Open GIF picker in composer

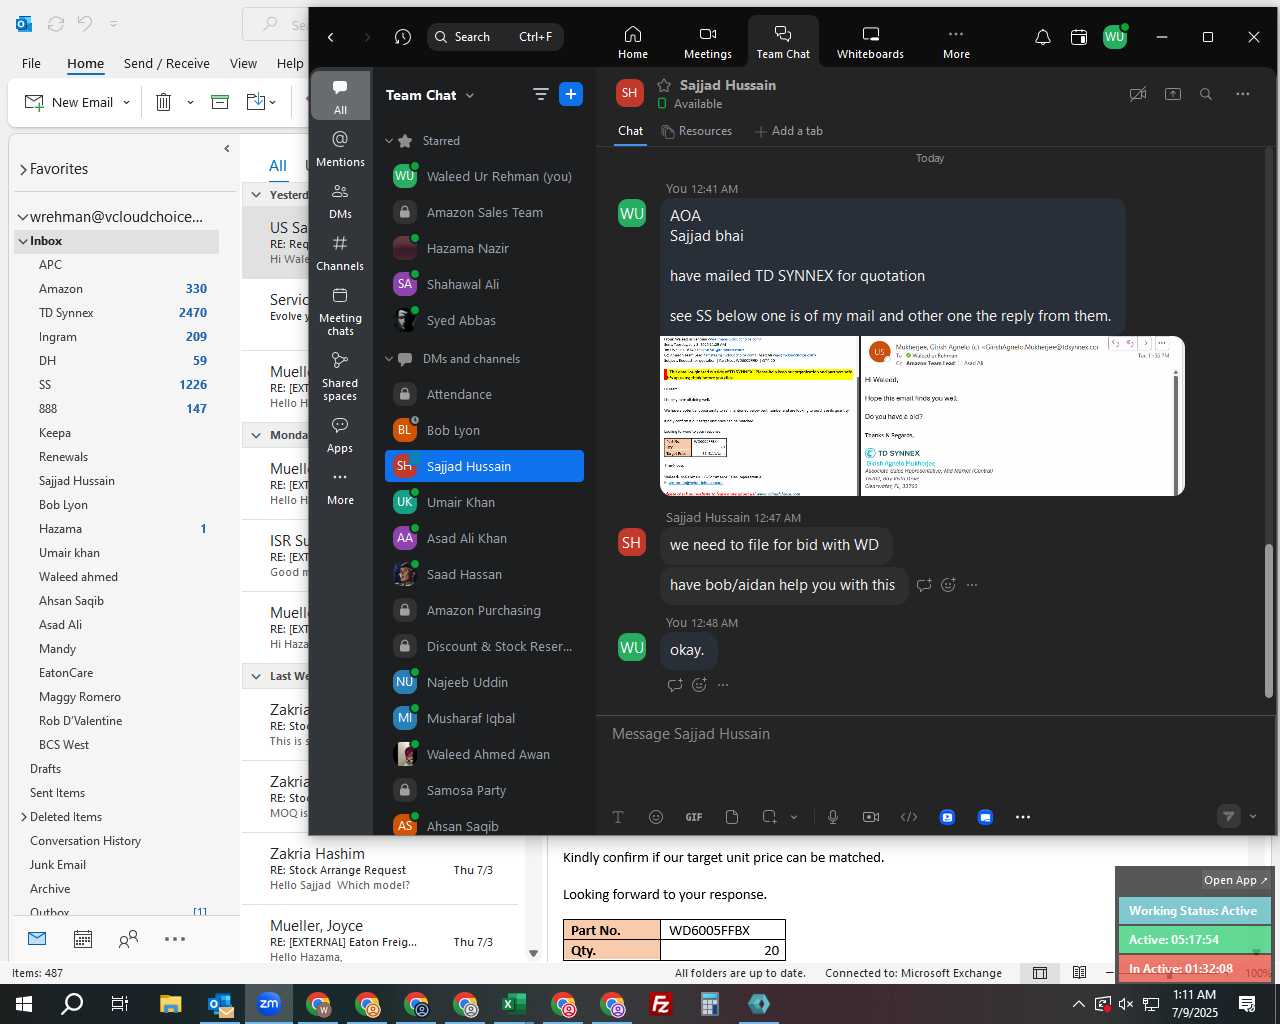click(x=694, y=817)
